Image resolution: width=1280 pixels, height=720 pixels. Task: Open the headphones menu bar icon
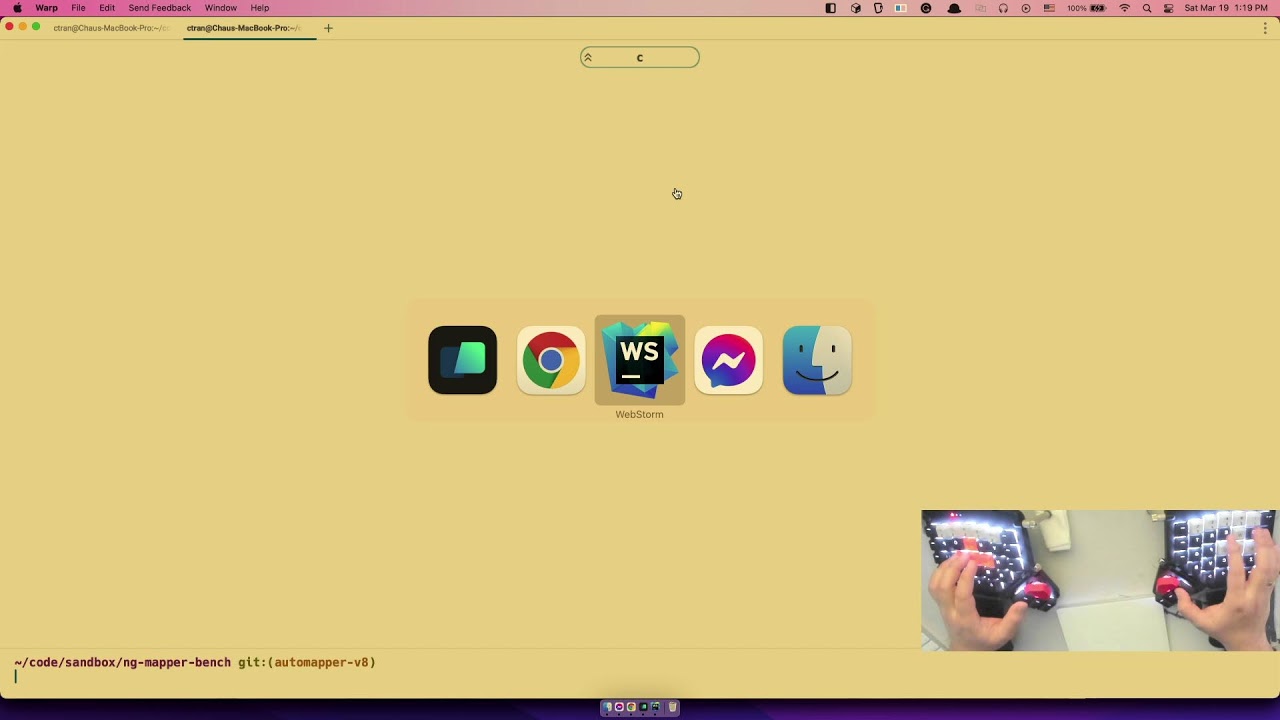(1003, 8)
